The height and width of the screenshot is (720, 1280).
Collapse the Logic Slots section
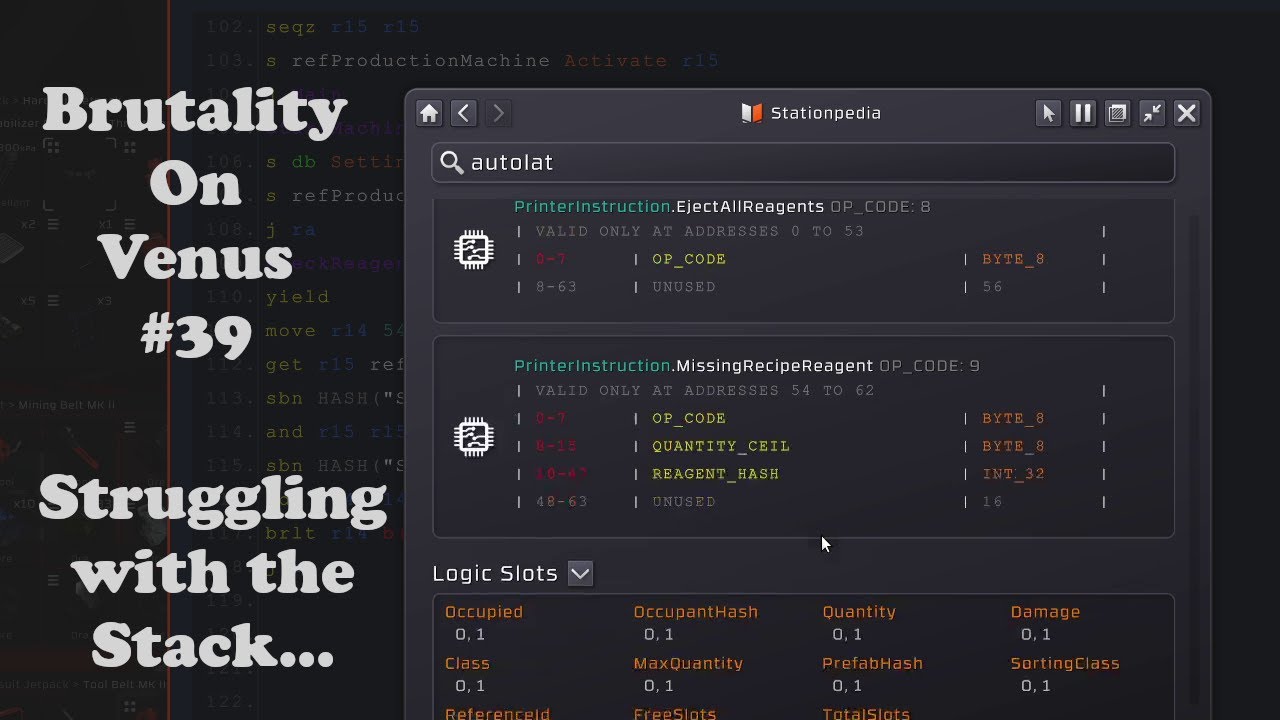[580, 573]
